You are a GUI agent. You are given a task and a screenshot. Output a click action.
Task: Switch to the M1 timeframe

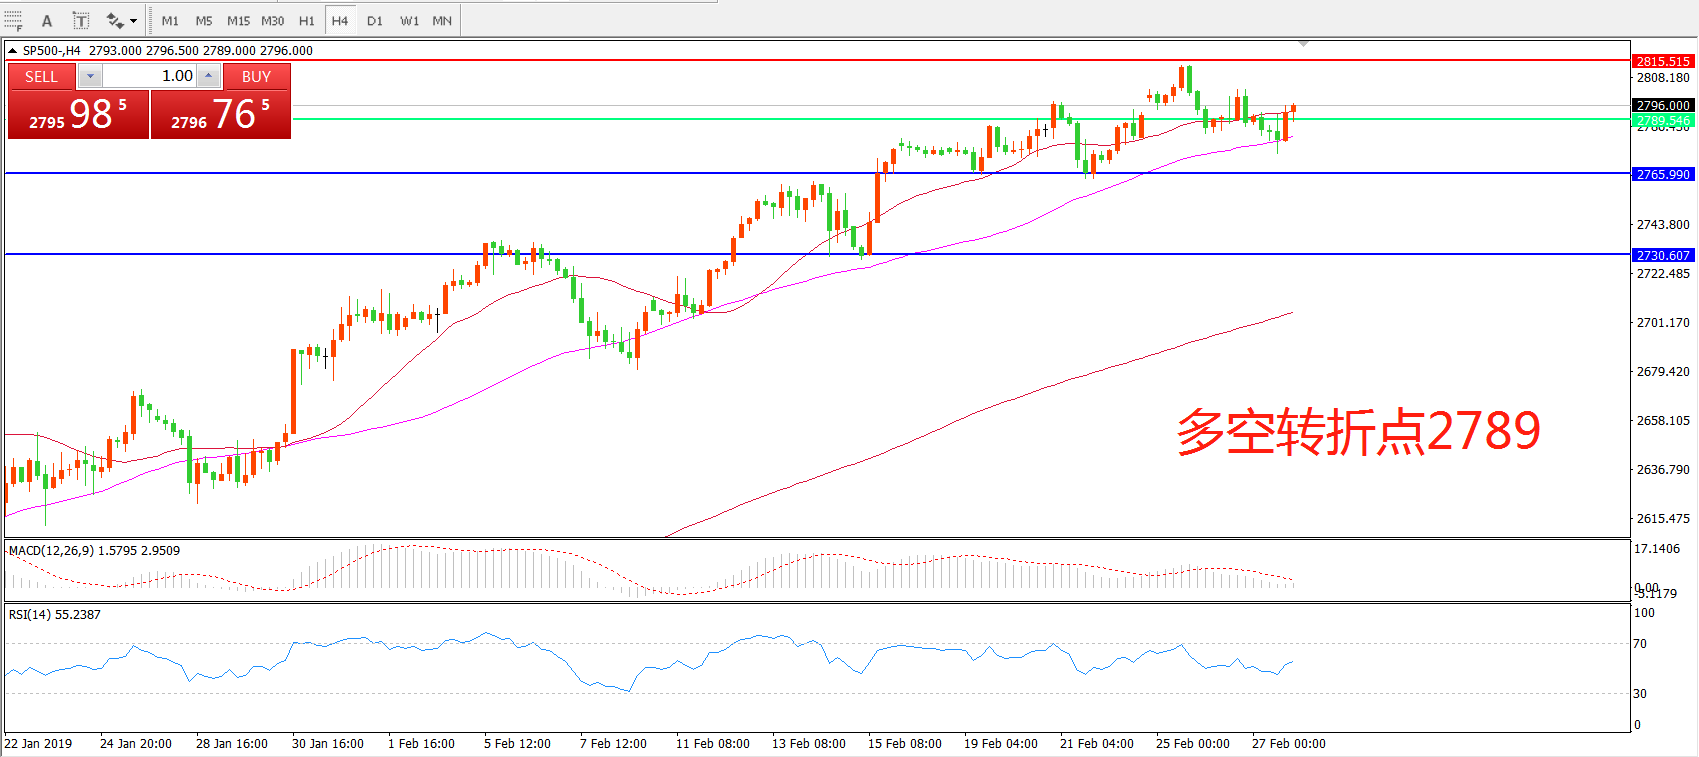(170, 21)
